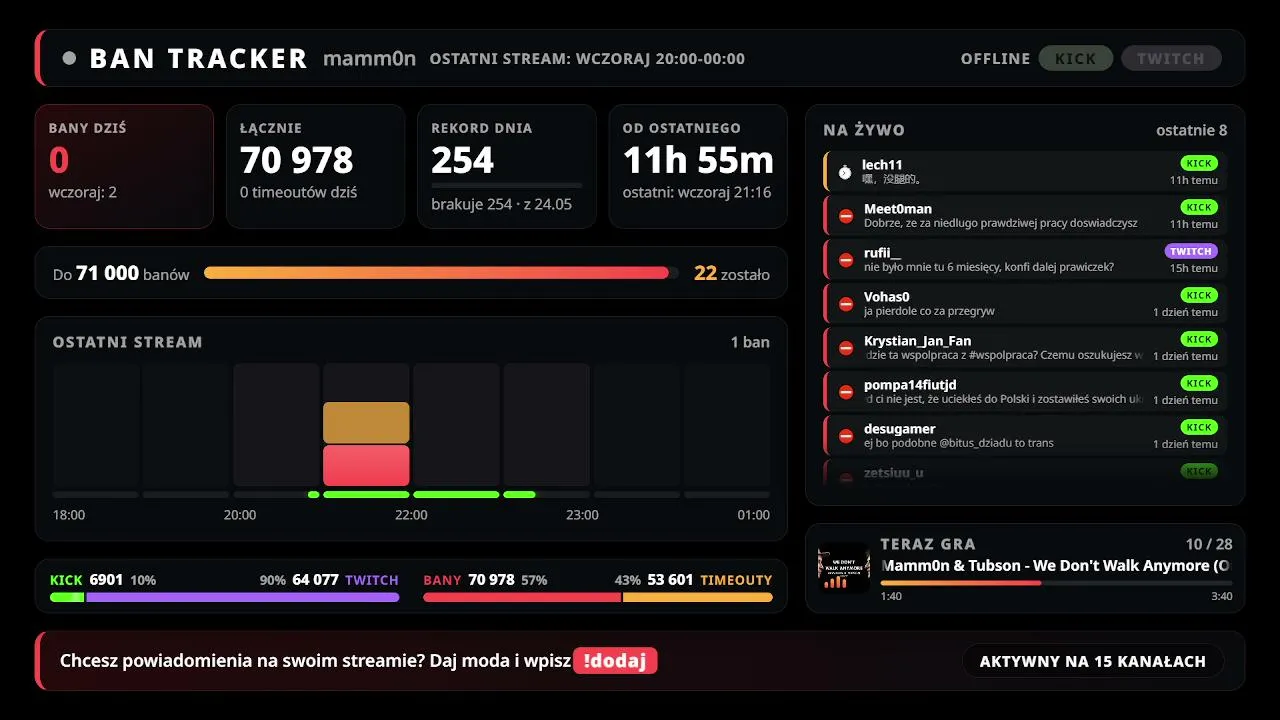Click the OFFLINE status label
The image size is (1280, 720).
(995, 59)
